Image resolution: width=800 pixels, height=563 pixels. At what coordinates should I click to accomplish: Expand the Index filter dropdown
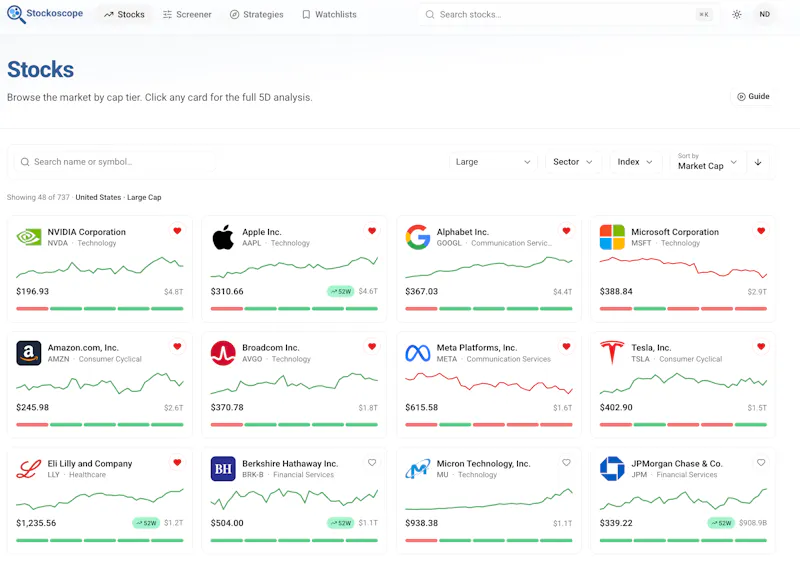point(635,162)
